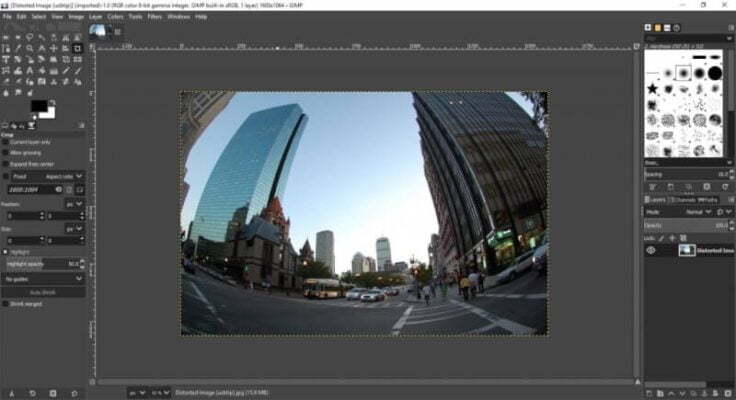Viewport: 736px width, 400px height.
Task: Create a new layer in the Layers panel
Action: pyautogui.click(x=649, y=393)
